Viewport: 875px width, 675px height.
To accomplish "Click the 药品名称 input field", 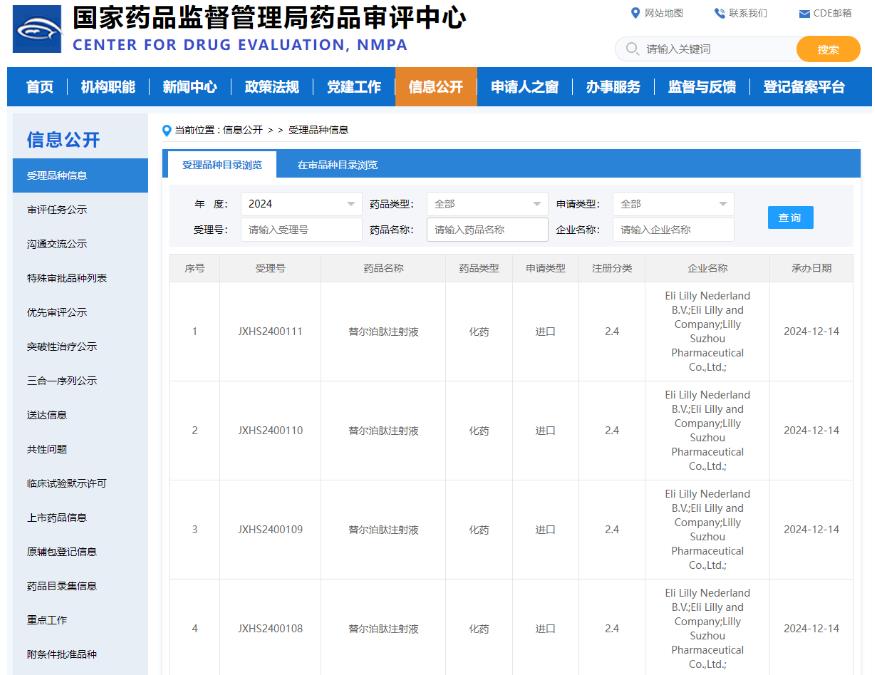I will click(x=487, y=230).
